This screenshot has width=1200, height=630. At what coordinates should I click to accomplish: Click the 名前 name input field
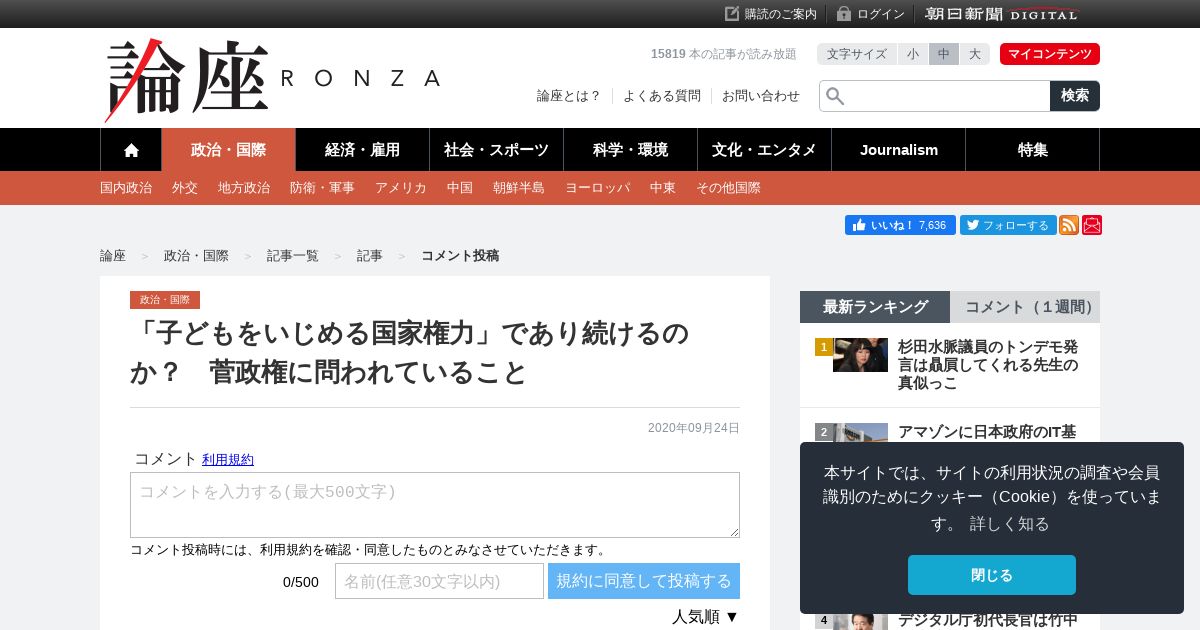point(439,581)
